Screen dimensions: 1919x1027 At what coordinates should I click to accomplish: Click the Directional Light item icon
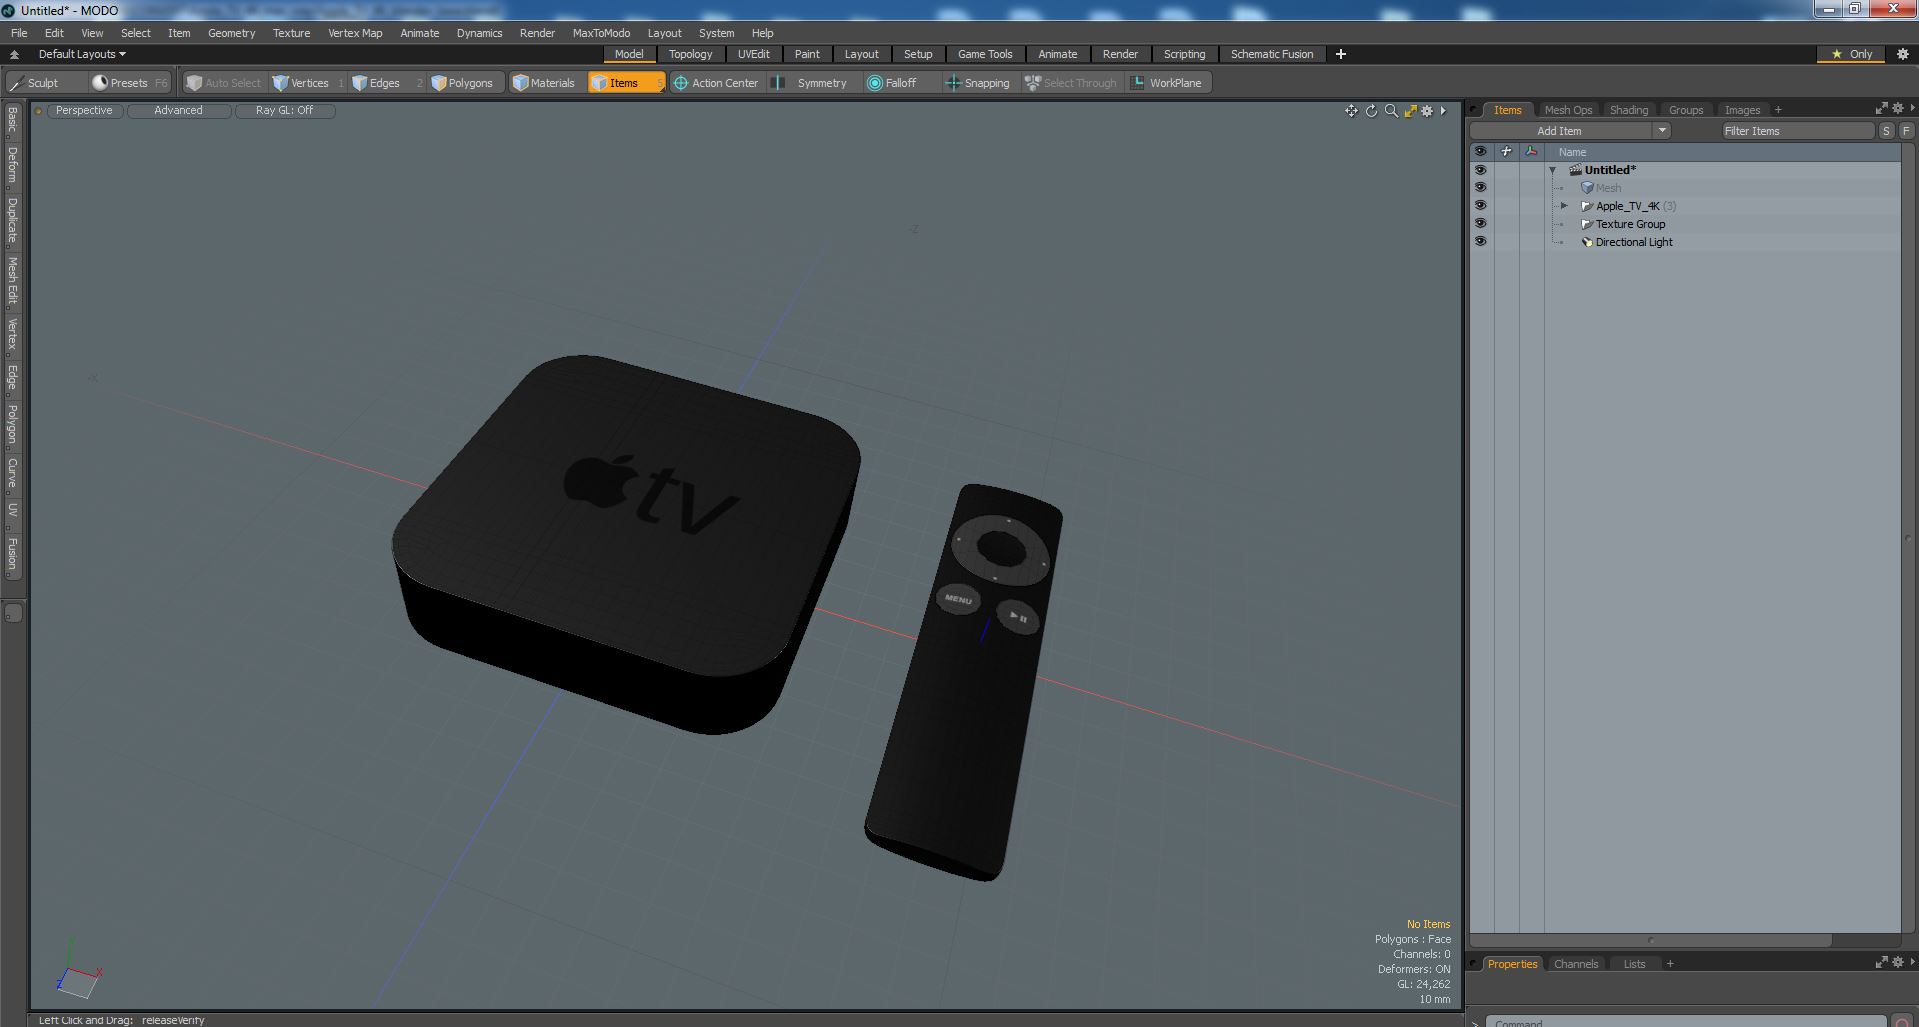click(1586, 242)
